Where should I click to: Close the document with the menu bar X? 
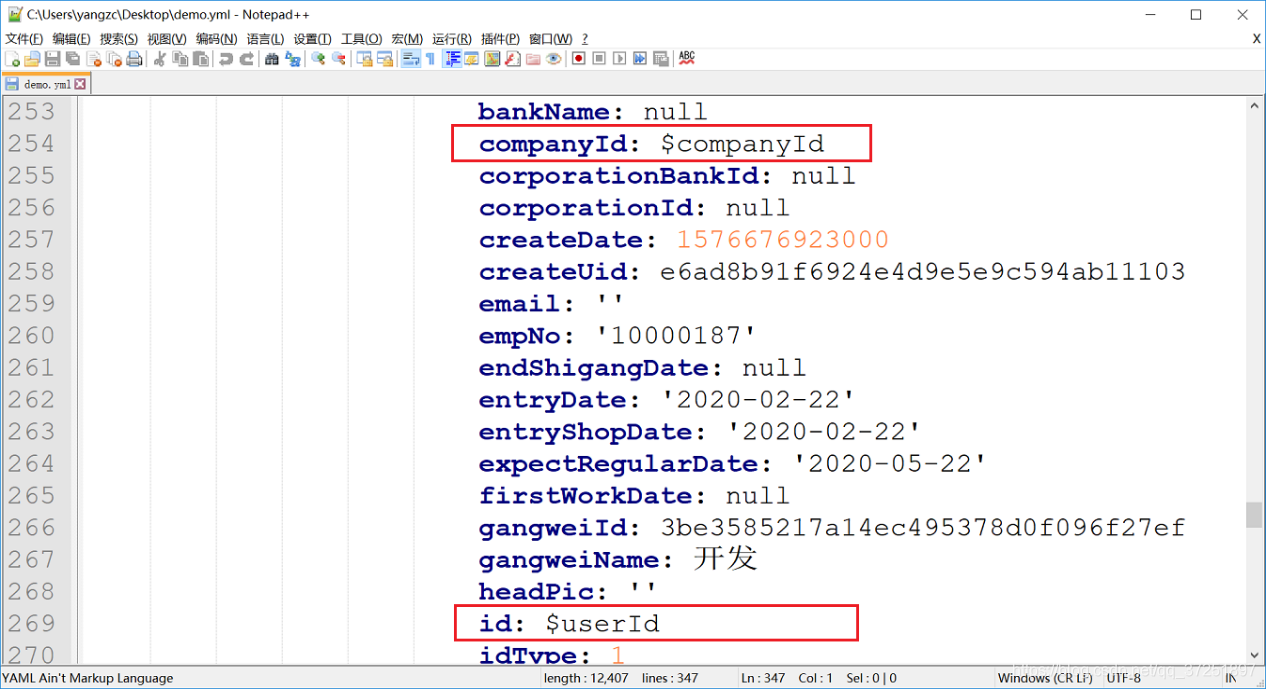coord(1256,39)
